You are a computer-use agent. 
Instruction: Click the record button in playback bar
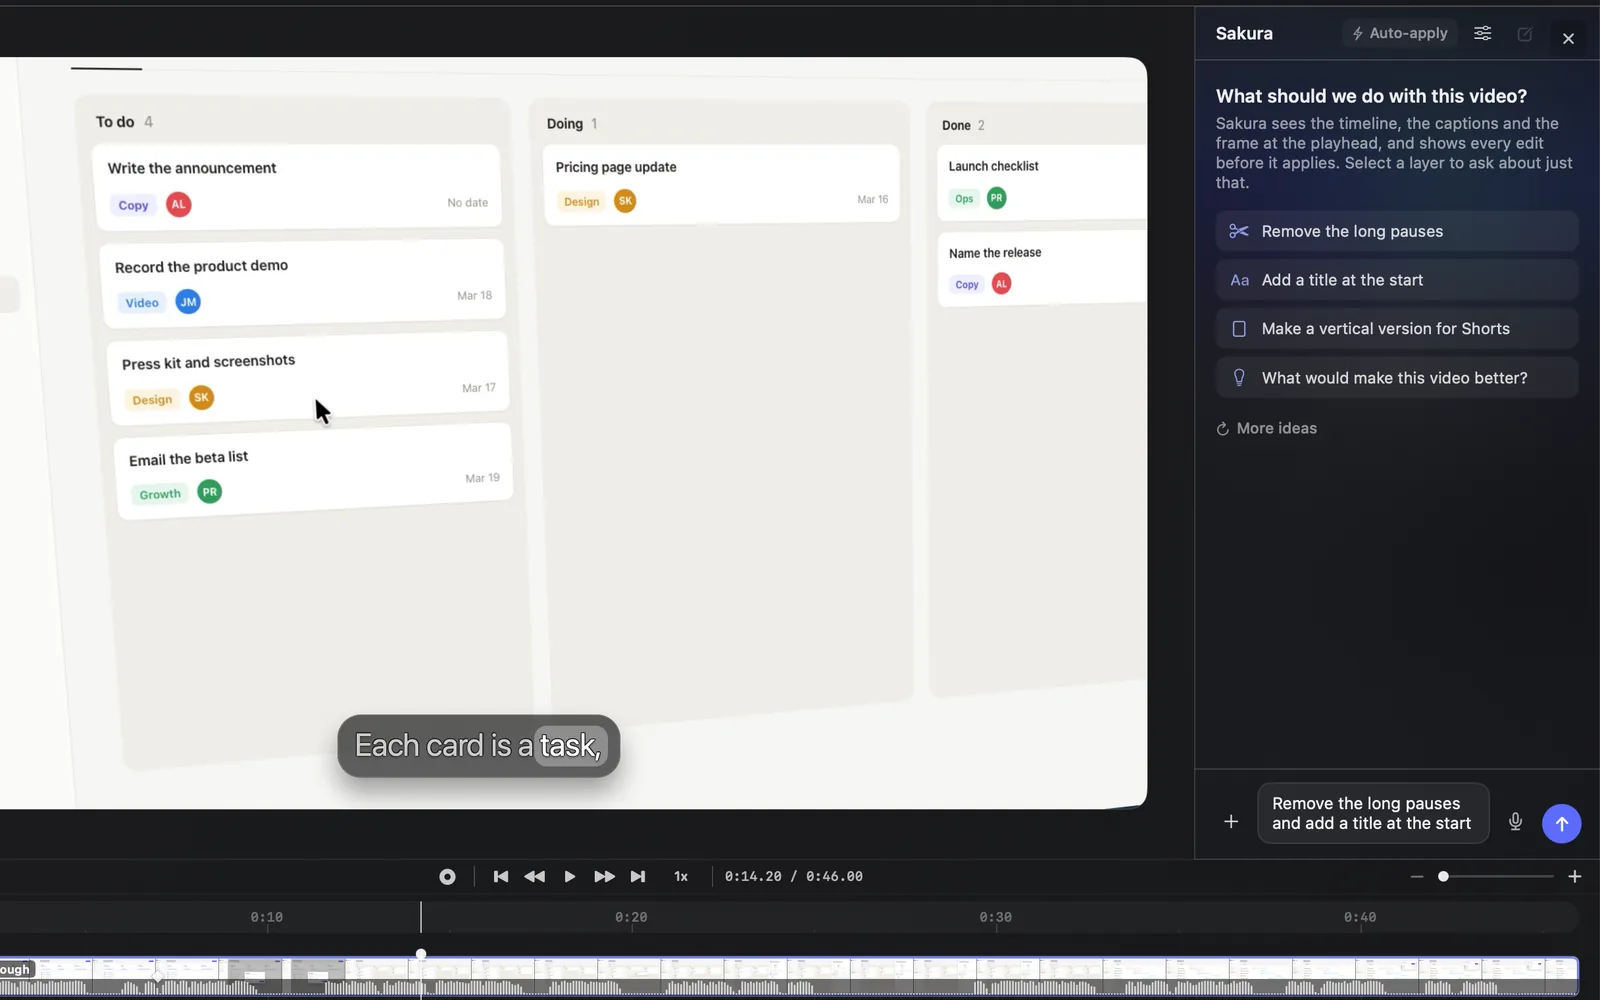447,877
